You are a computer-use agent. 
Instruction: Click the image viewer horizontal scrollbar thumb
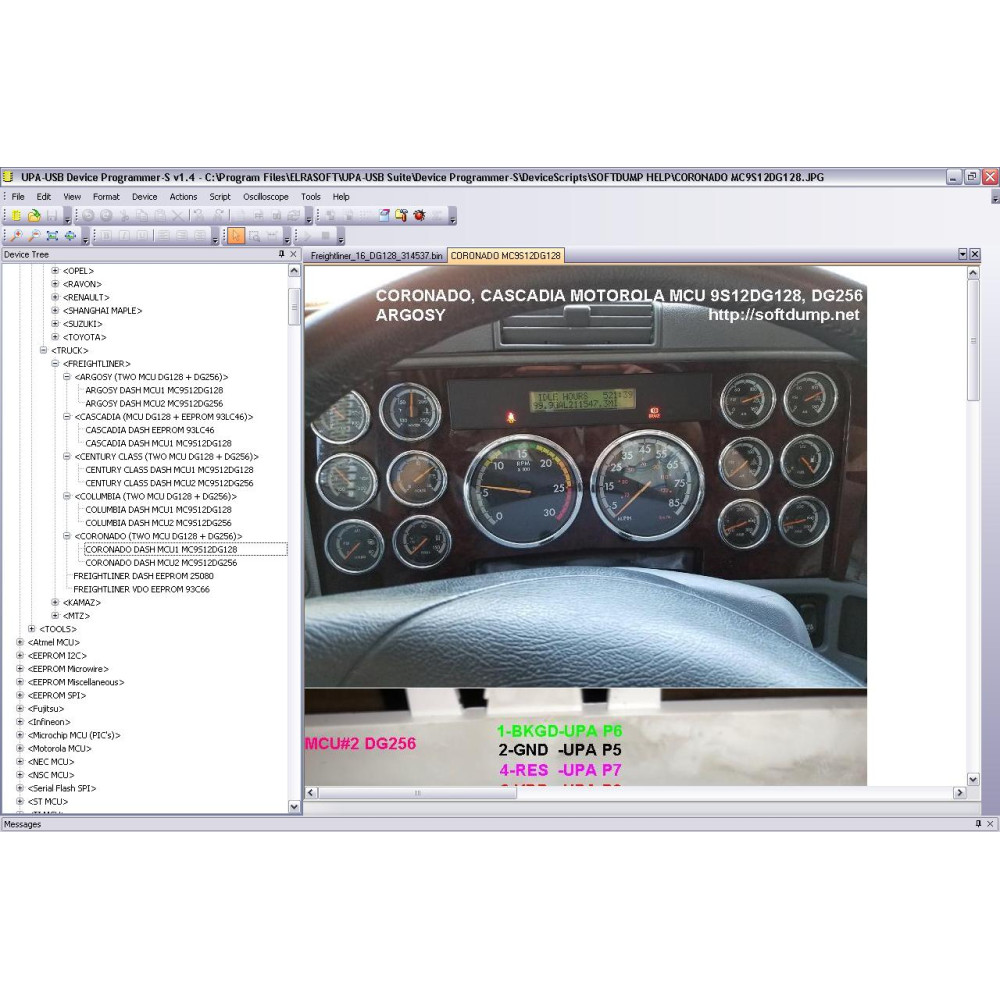tap(418, 793)
